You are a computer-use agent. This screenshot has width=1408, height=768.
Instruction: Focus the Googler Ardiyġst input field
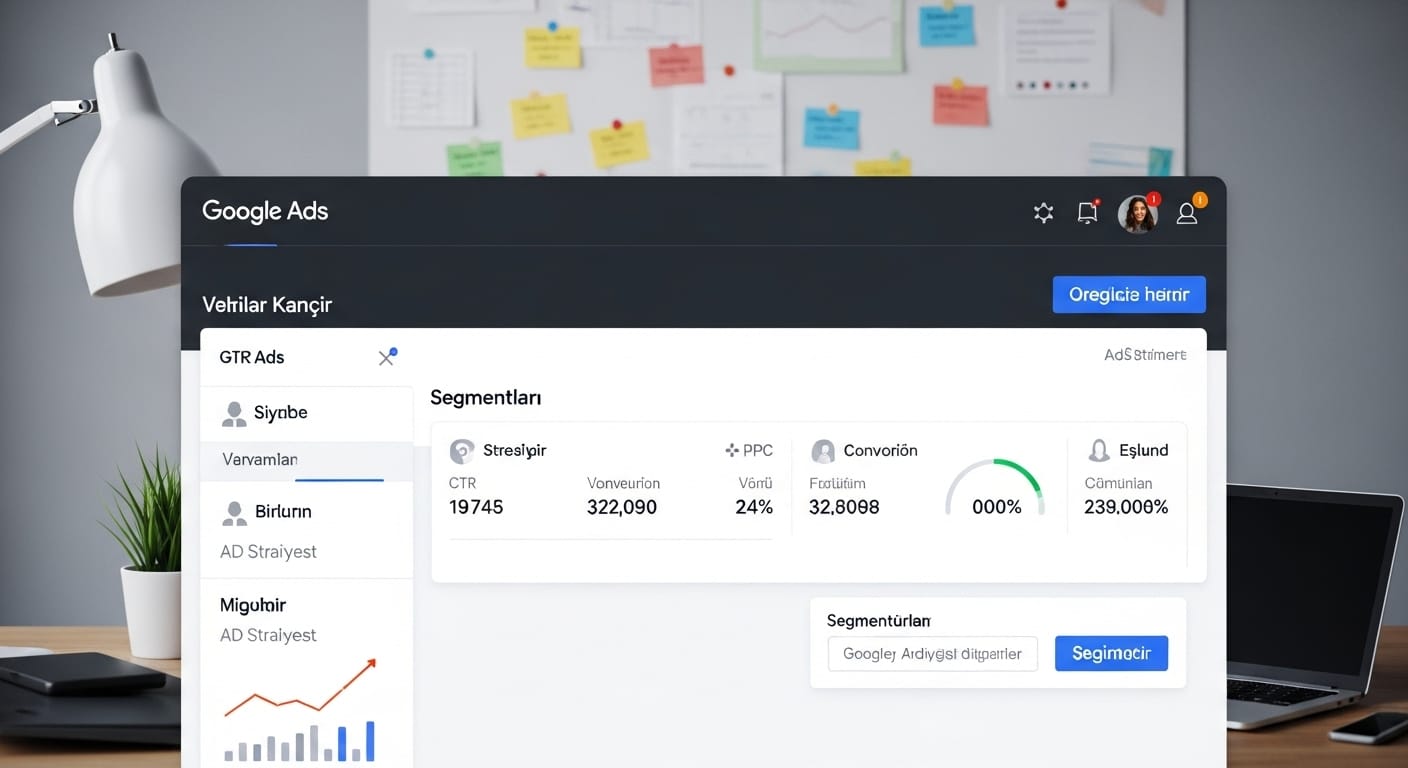pyautogui.click(x=933, y=654)
